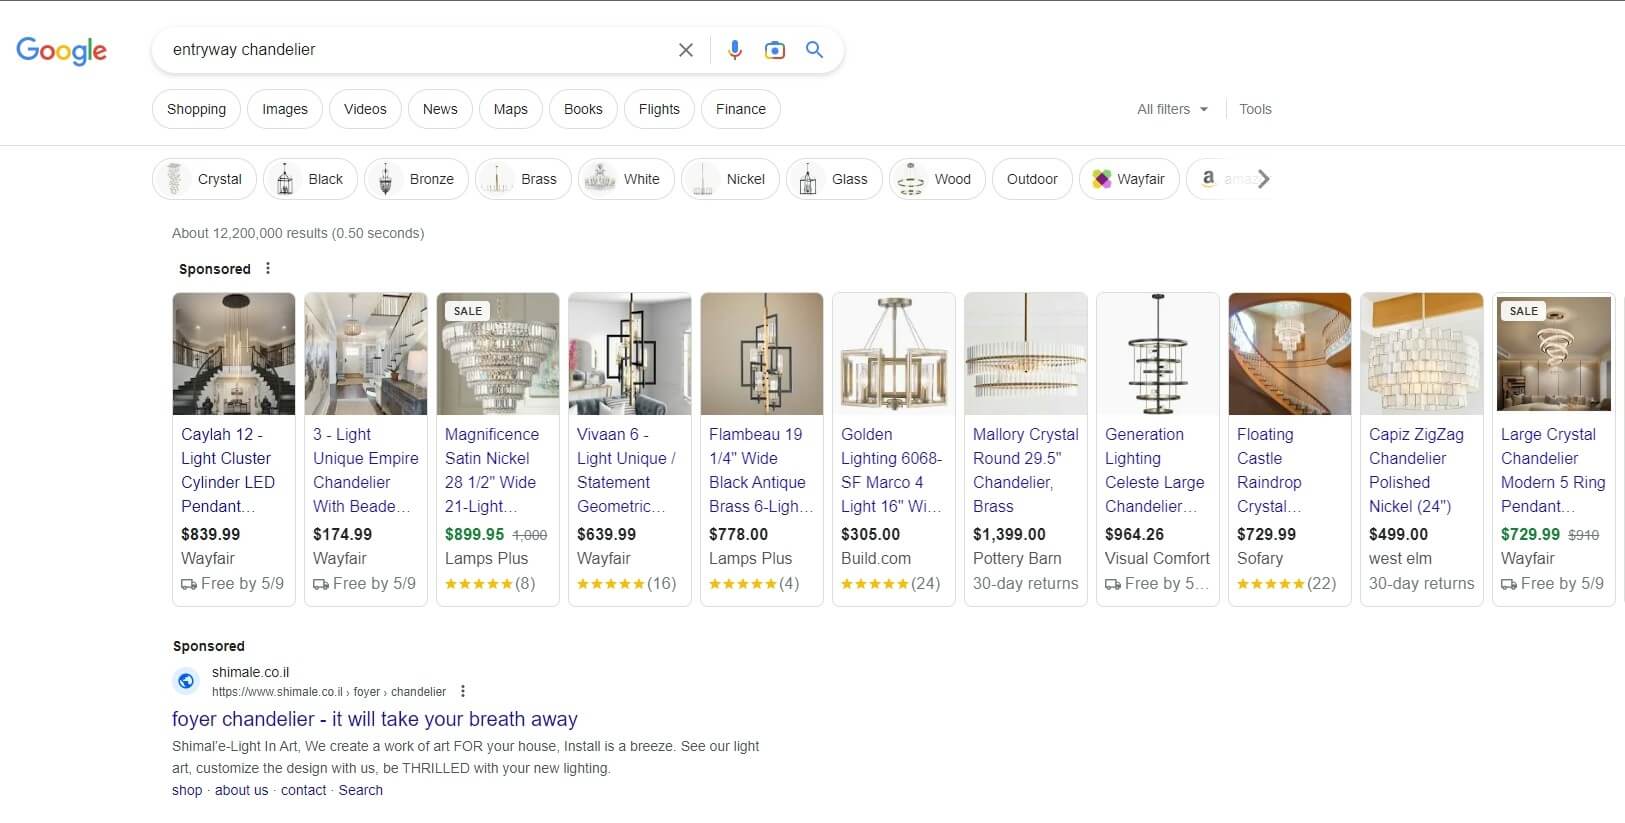Viewport: 1625px width, 823px height.
Task: Open Golden Lighting Marco product image
Action: pyautogui.click(x=894, y=354)
